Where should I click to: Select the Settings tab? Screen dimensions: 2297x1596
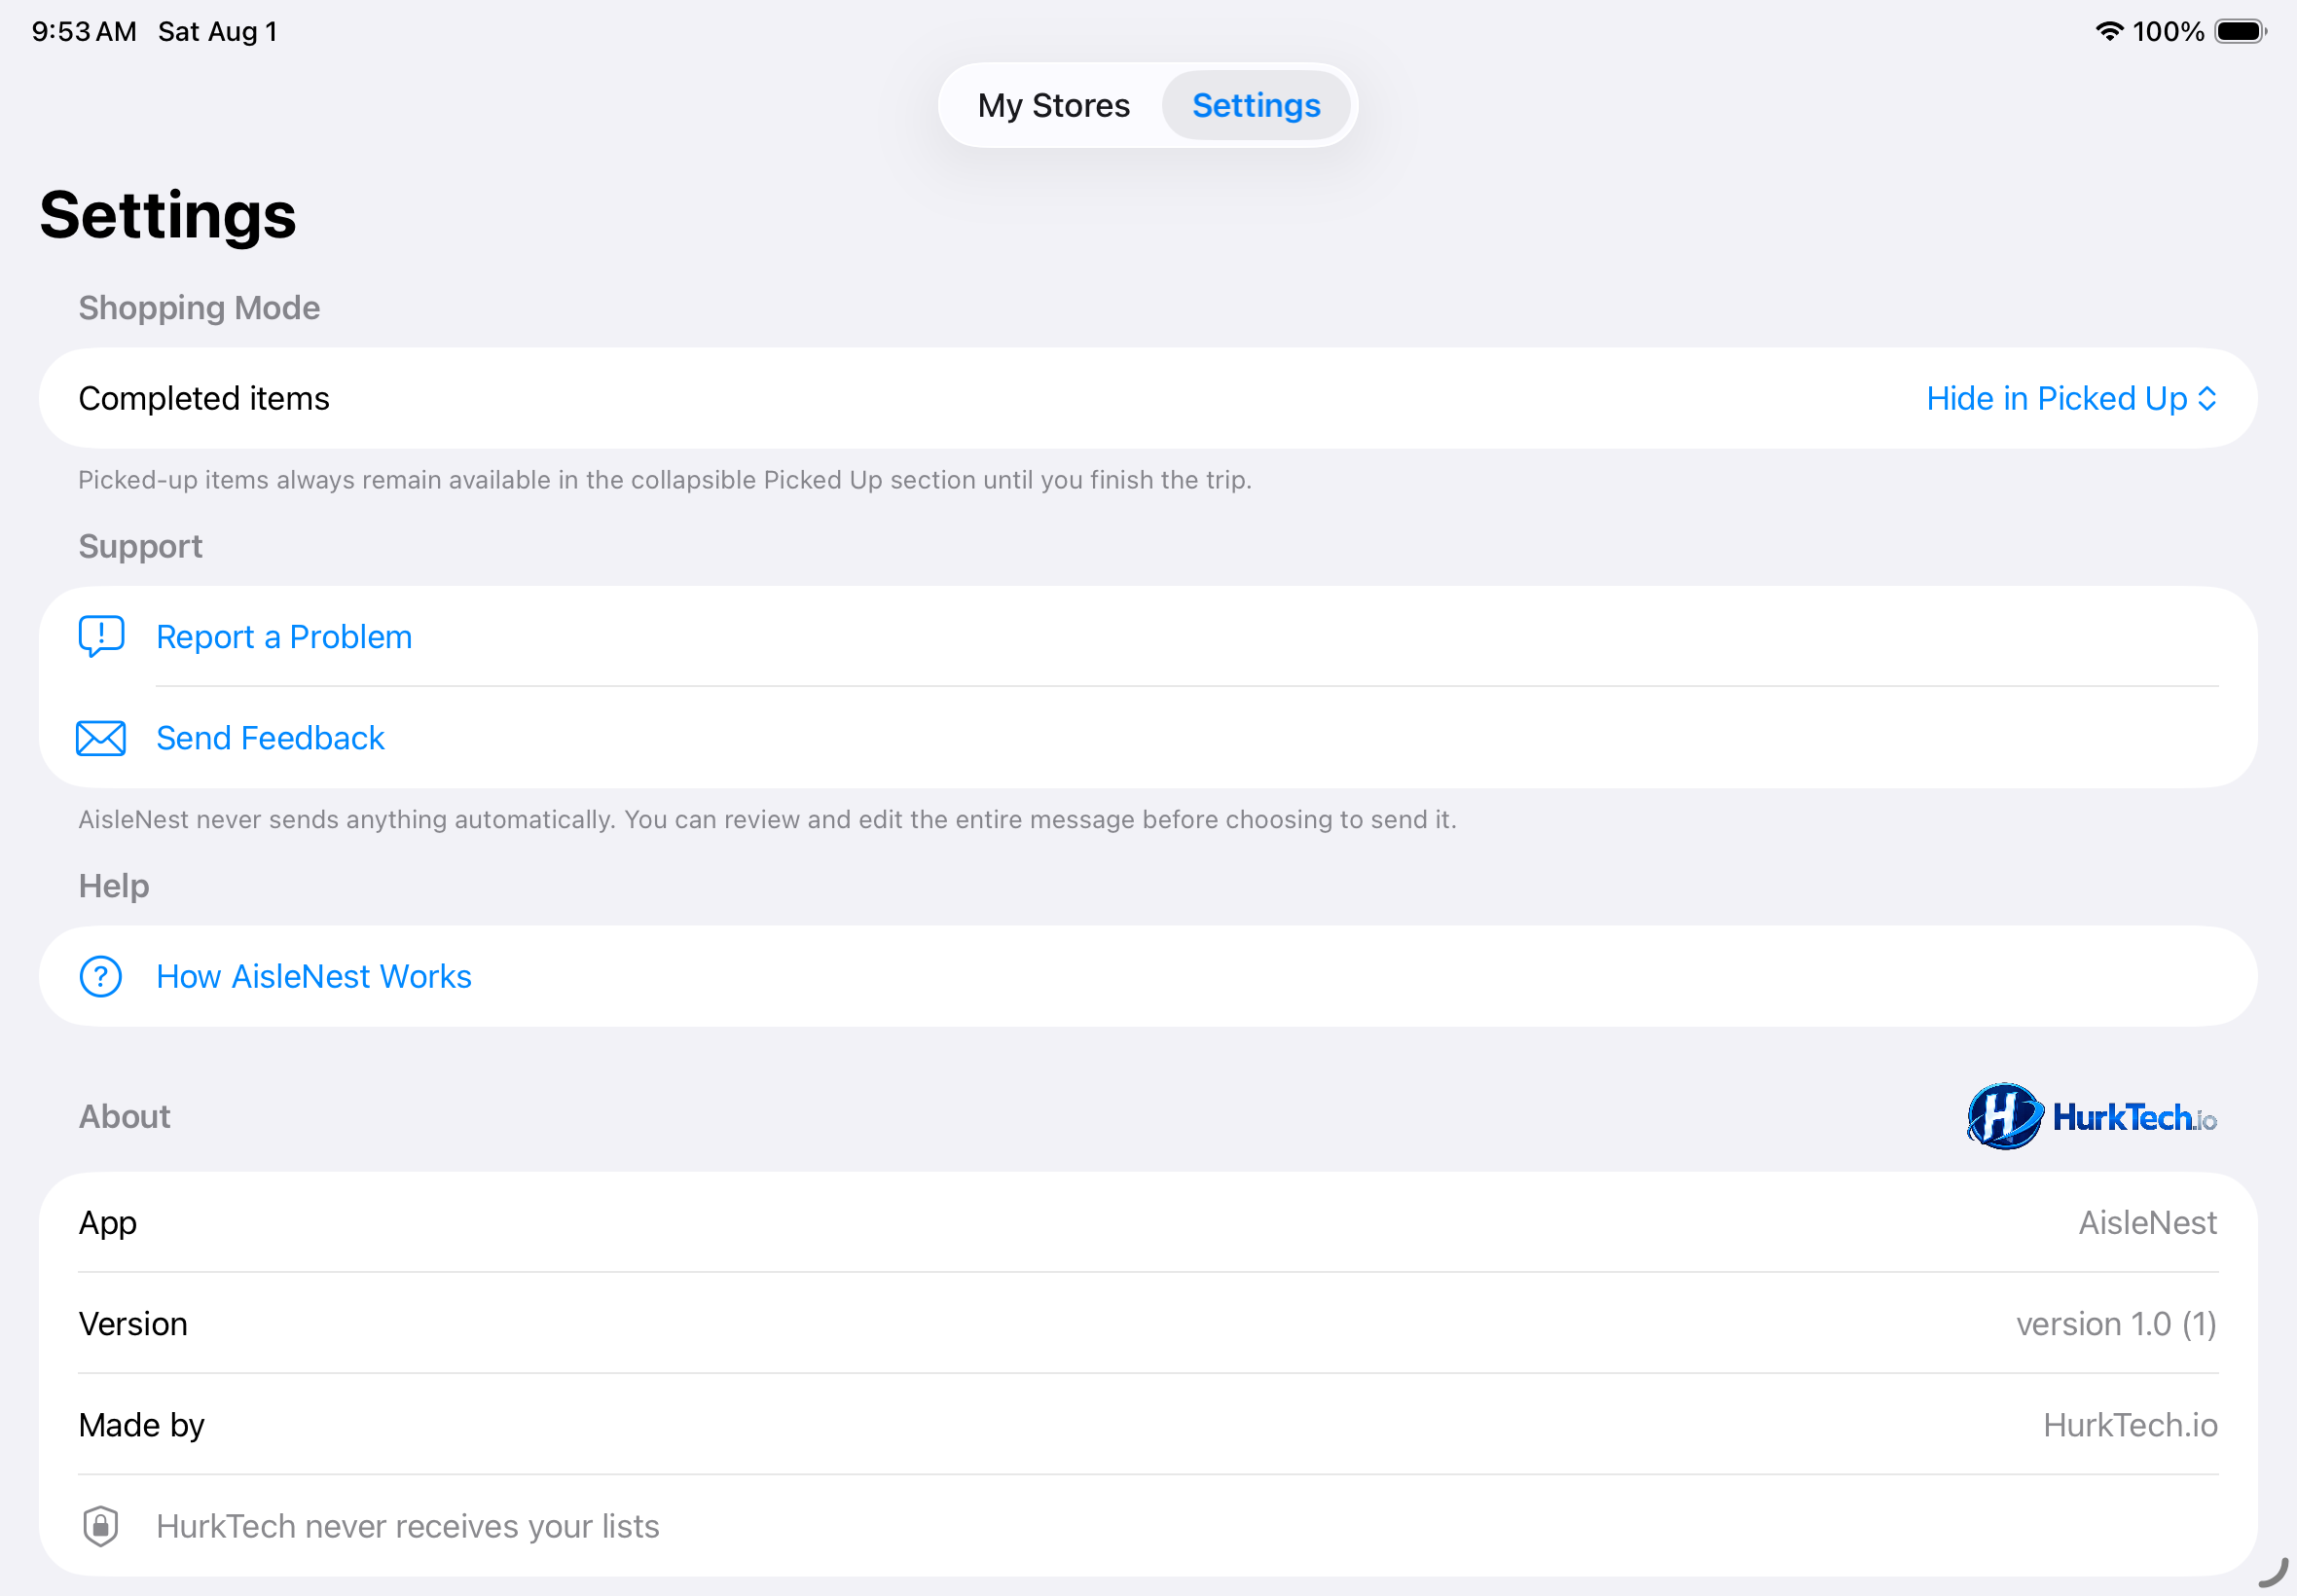(1256, 105)
